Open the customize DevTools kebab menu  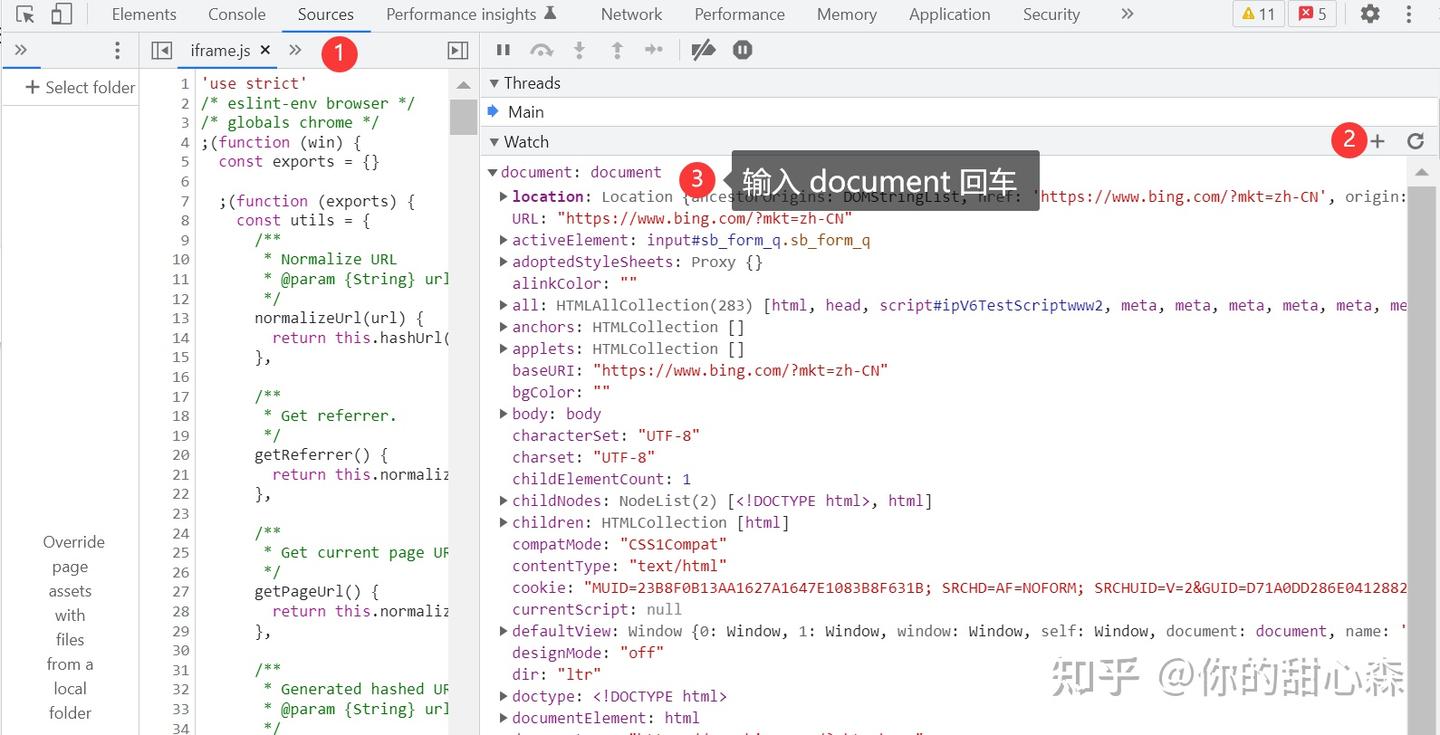[x=1410, y=14]
